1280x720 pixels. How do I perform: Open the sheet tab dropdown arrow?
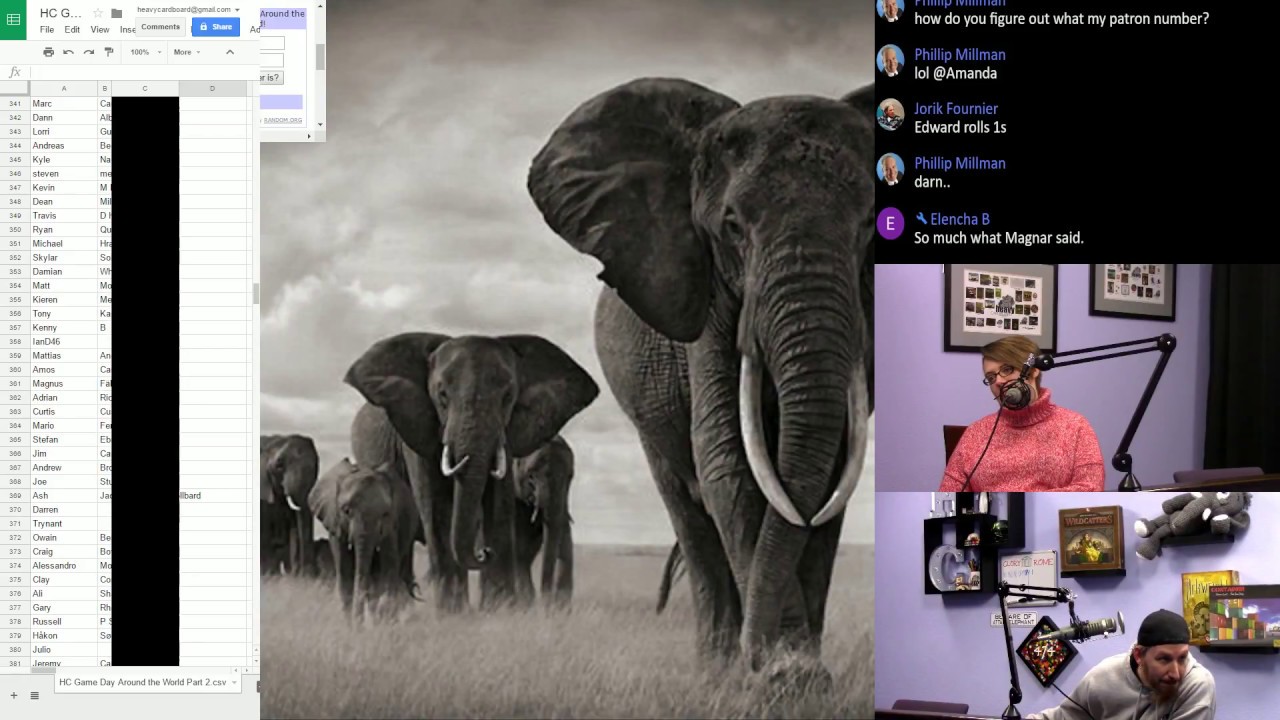tap(234, 683)
